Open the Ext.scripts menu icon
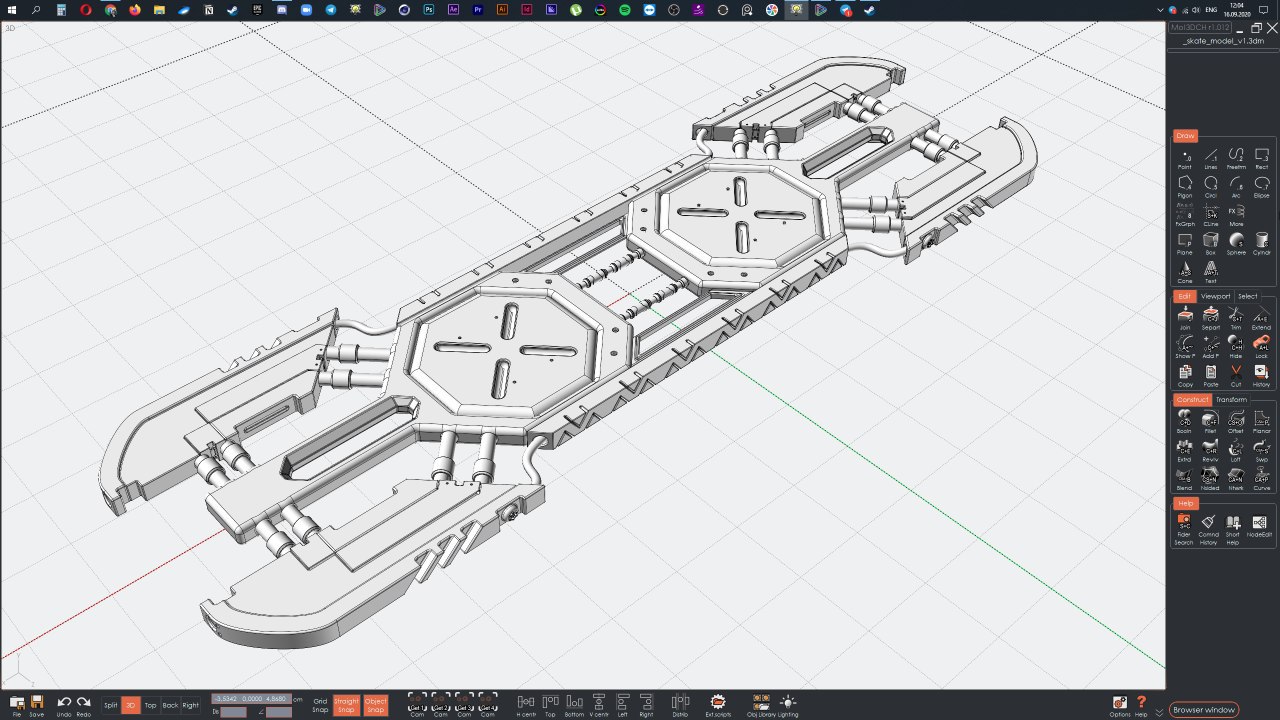1280x720 pixels. [717, 706]
